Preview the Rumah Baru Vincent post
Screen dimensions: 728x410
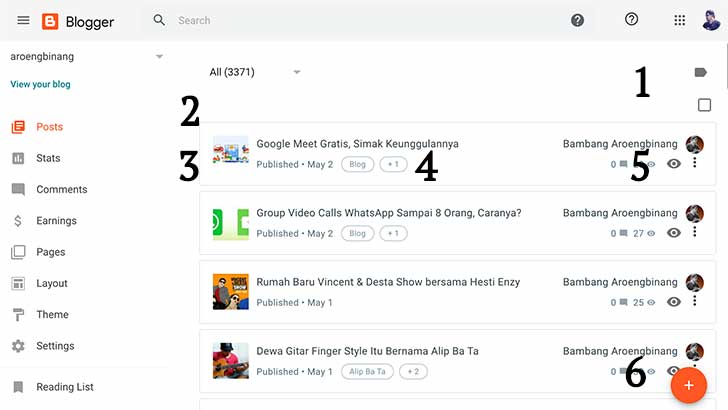[674, 302]
